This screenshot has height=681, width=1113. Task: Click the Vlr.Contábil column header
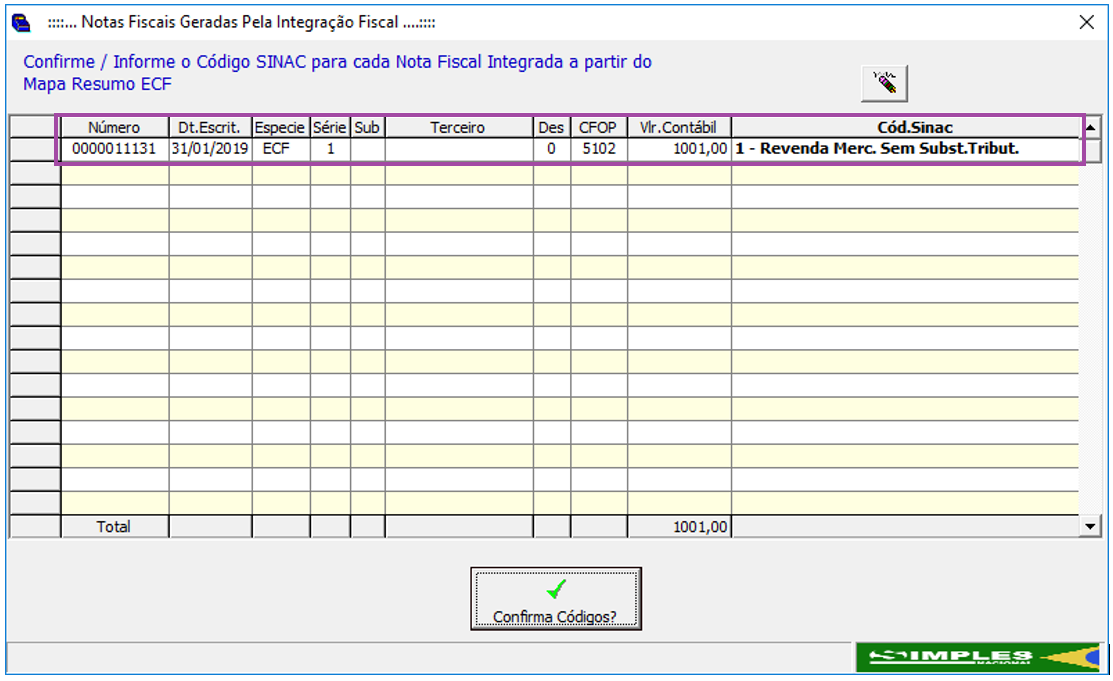[679, 128]
